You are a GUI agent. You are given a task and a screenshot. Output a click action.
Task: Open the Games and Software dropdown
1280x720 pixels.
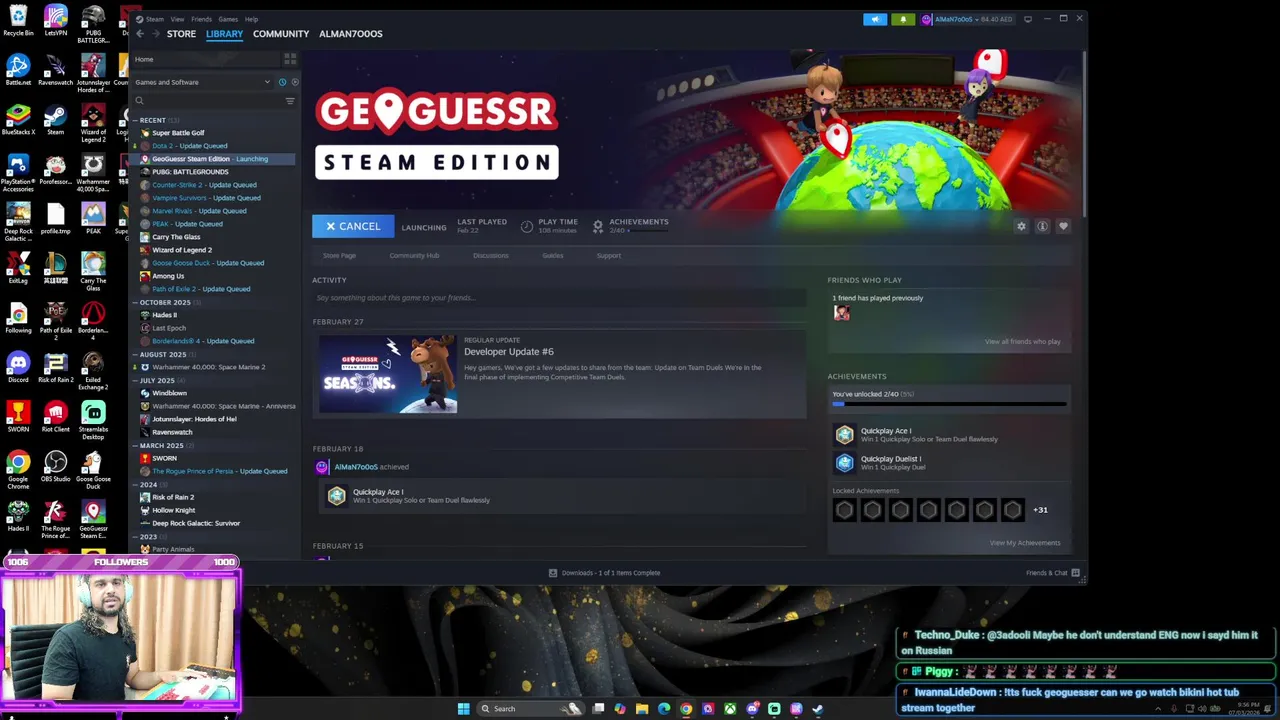[x=202, y=82]
